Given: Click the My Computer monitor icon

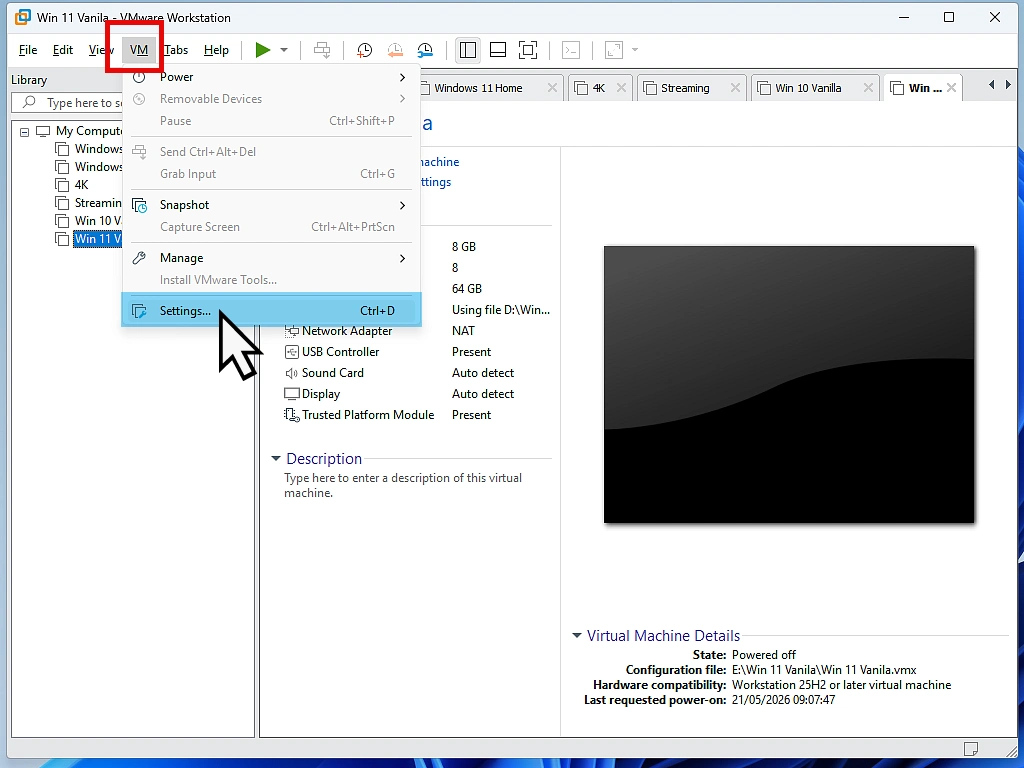Looking at the screenshot, I should 43,131.
